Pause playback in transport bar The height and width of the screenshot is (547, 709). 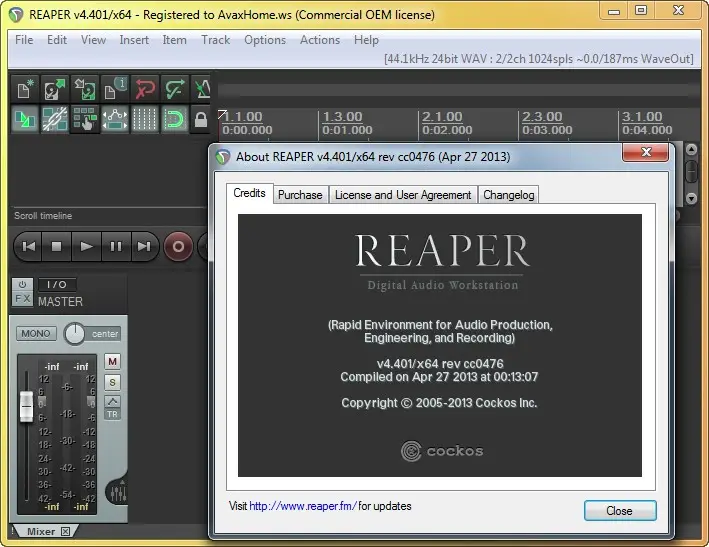coord(116,246)
